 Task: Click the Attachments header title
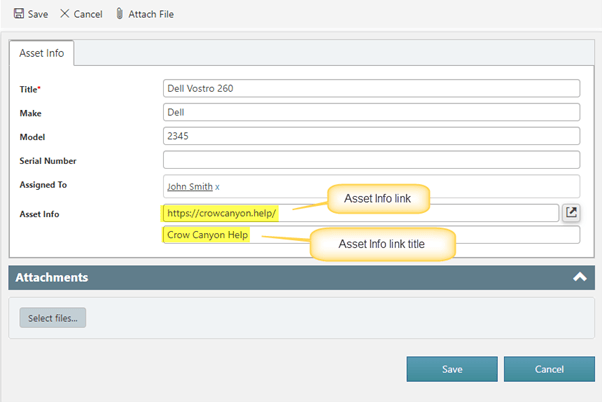[52, 277]
